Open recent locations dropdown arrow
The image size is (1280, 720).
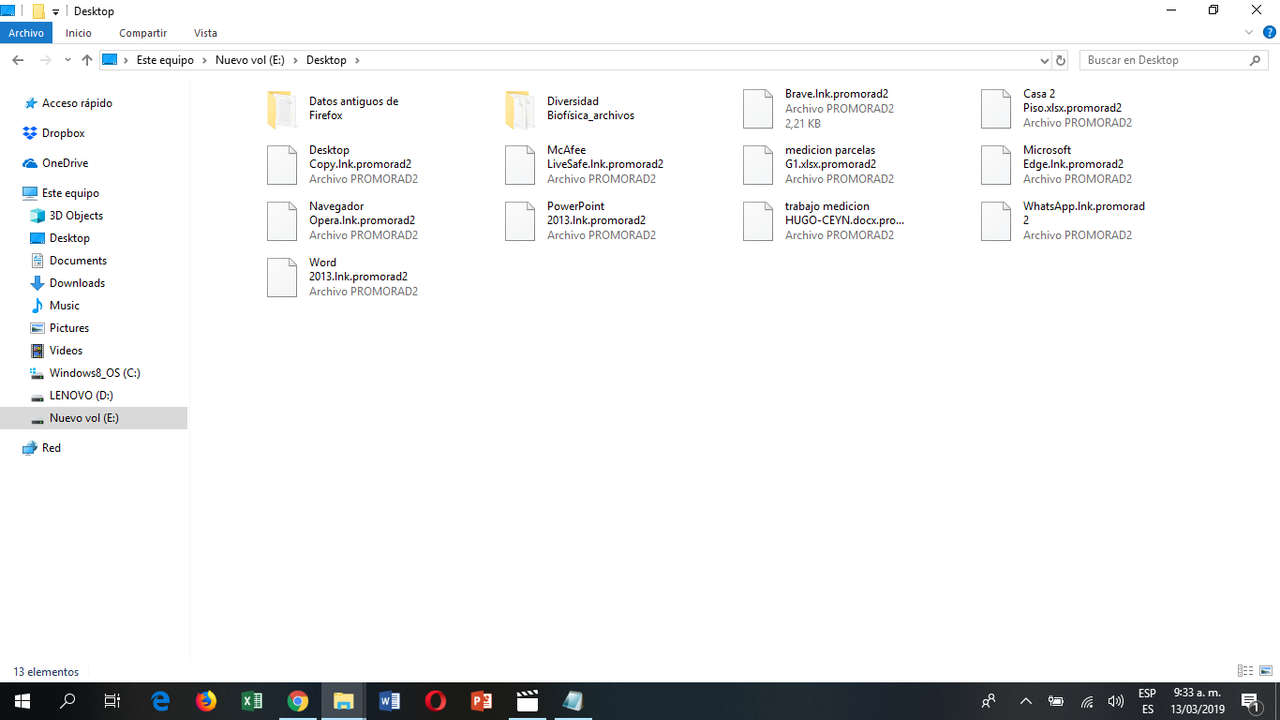pos(67,60)
